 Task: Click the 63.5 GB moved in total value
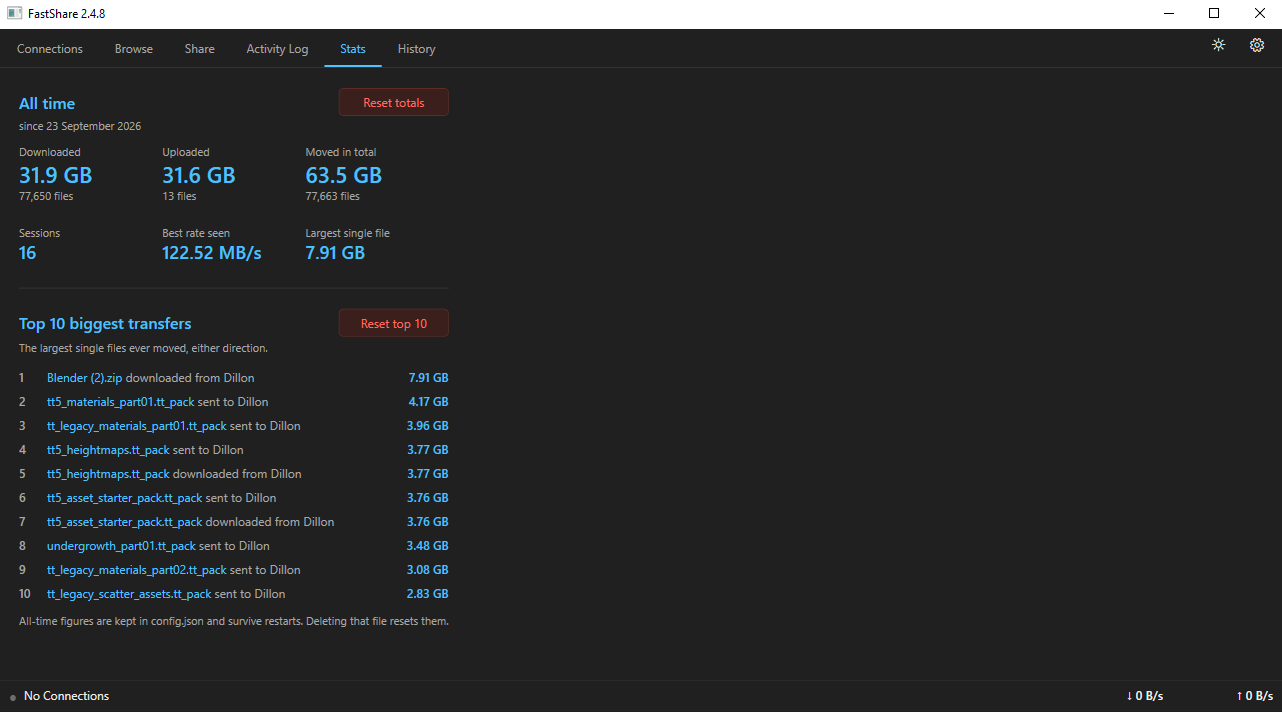tap(343, 175)
